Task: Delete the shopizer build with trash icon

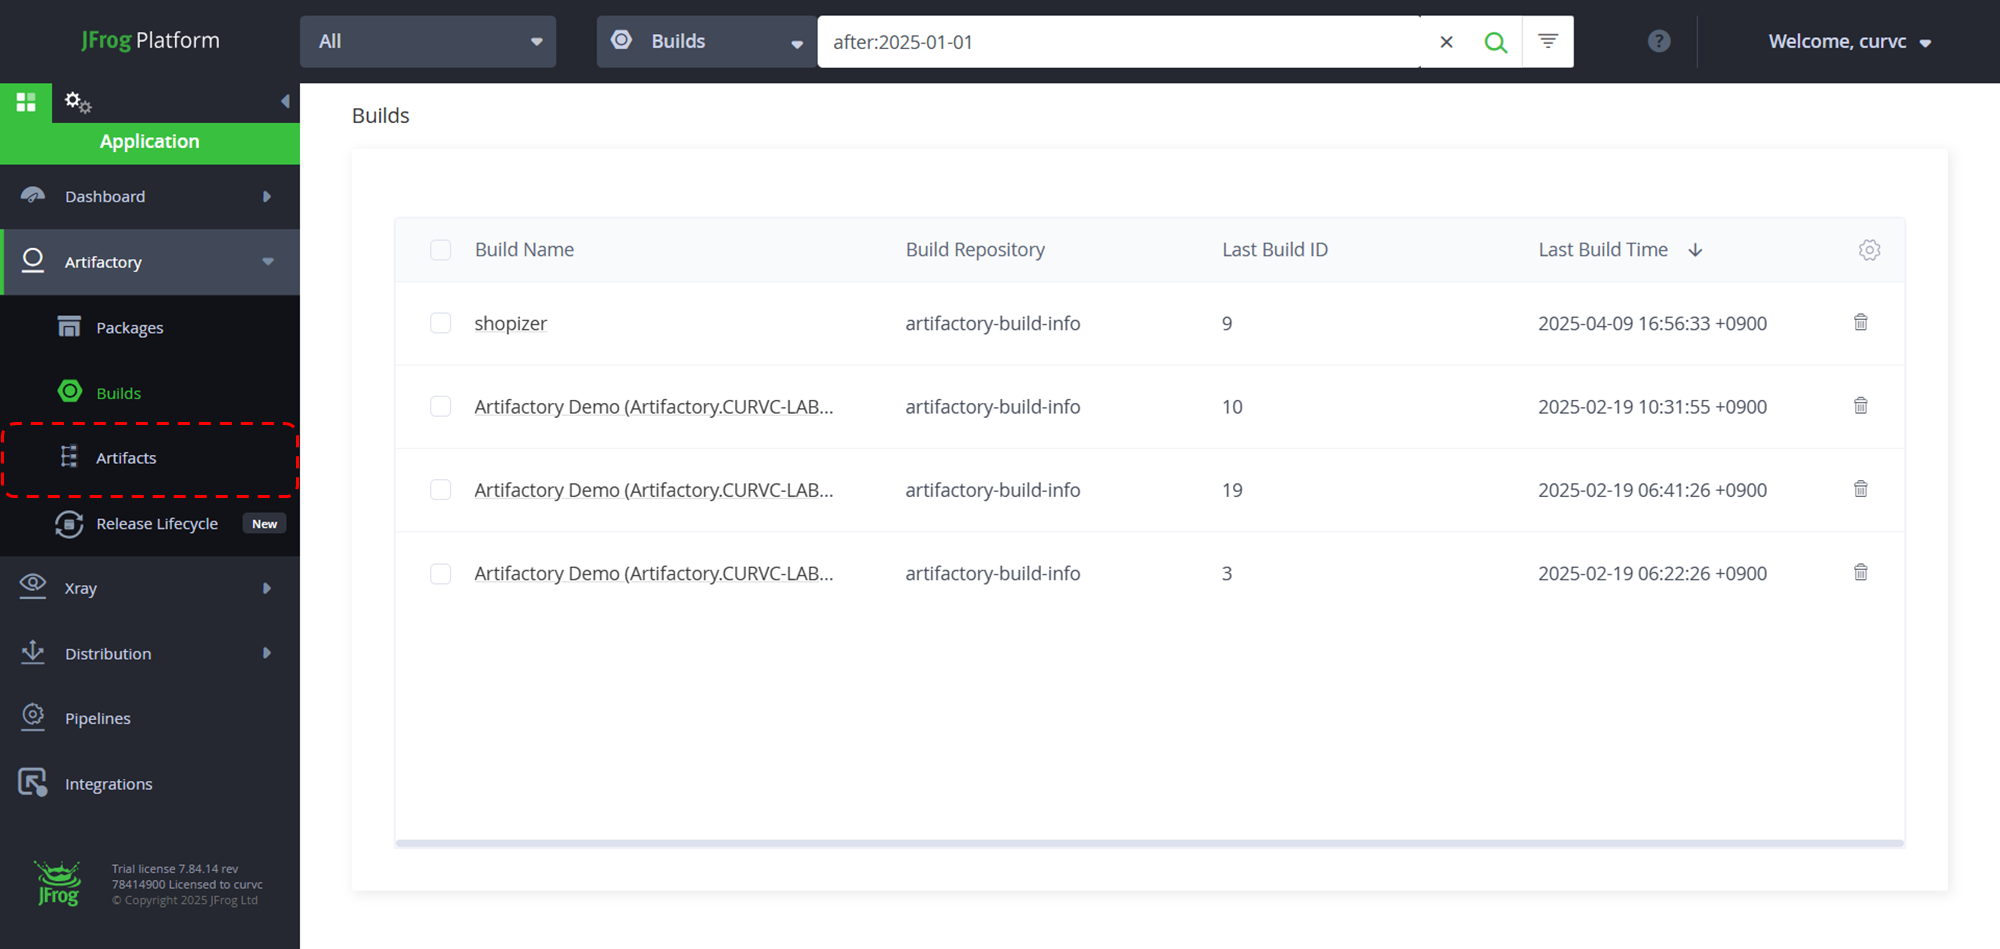Action: coord(1861,322)
